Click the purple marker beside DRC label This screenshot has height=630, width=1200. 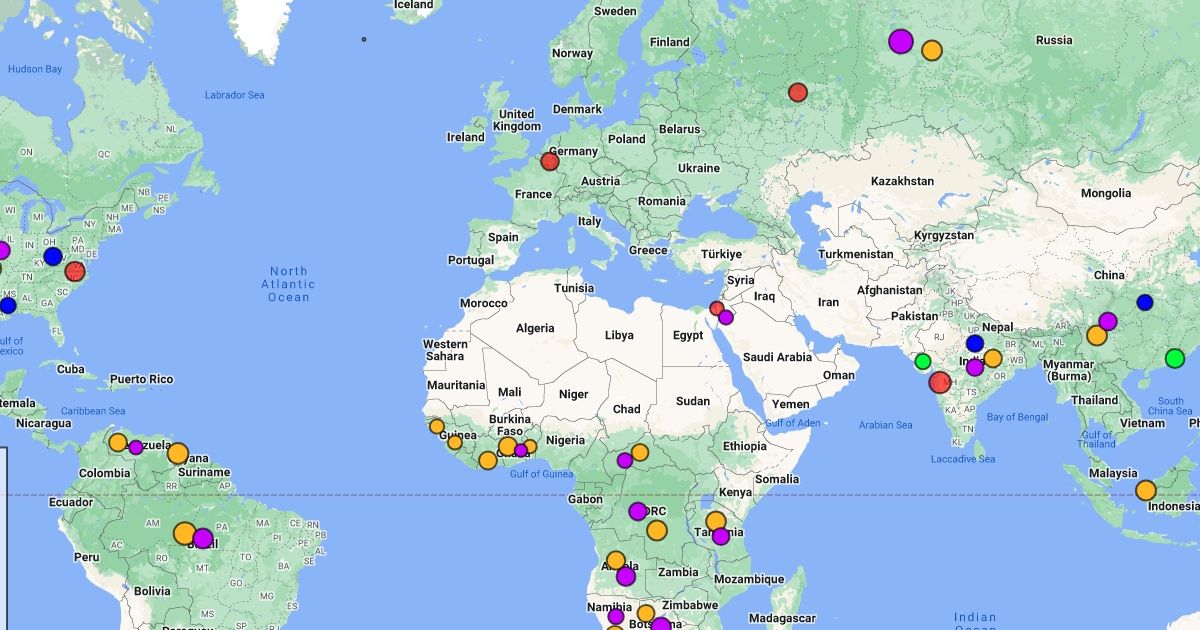pos(638,511)
